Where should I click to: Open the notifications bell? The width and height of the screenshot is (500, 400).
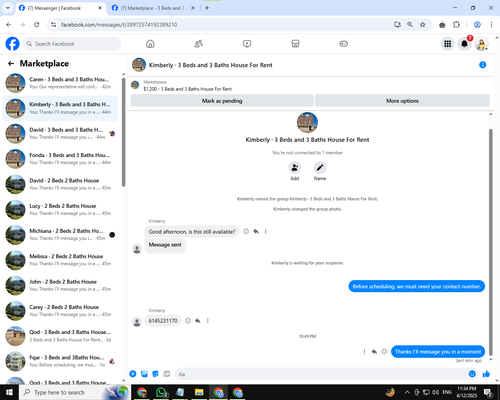pos(464,44)
